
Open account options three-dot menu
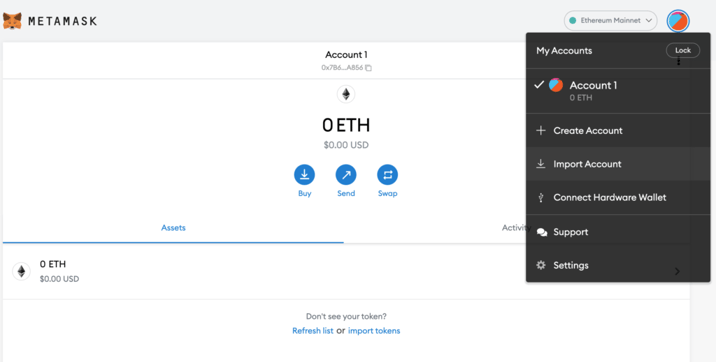click(679, 62)
